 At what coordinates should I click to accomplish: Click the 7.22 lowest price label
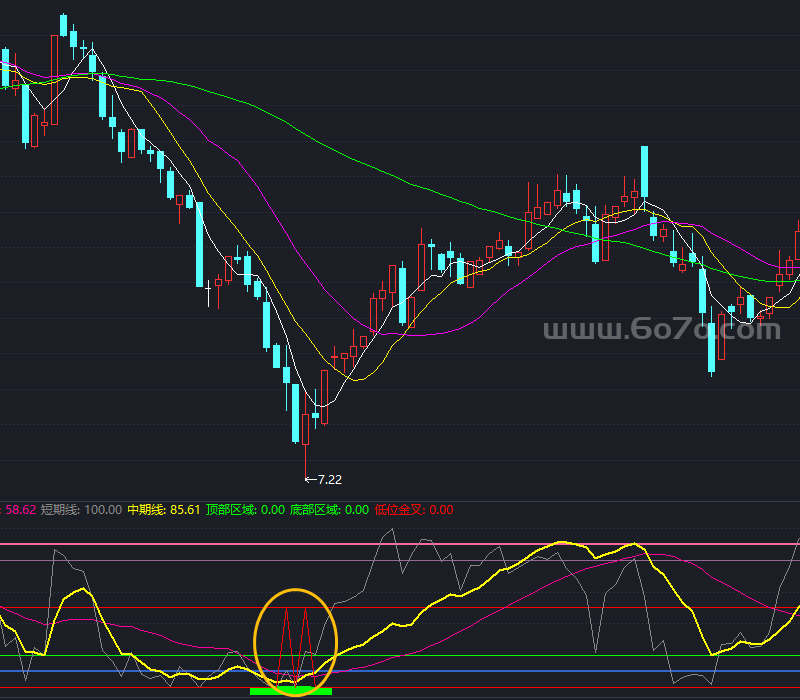pos(329,480)
